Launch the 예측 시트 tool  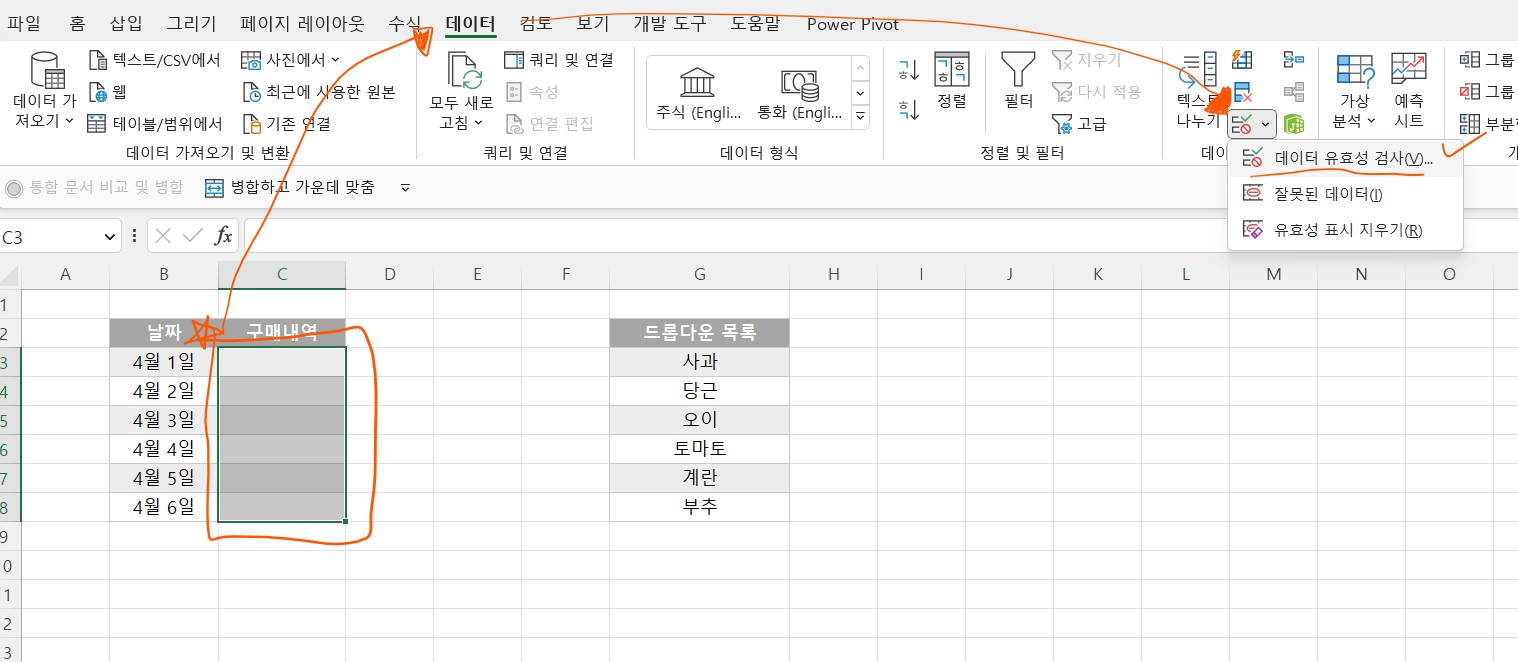pyautogui.click(x=1409, y=90)
